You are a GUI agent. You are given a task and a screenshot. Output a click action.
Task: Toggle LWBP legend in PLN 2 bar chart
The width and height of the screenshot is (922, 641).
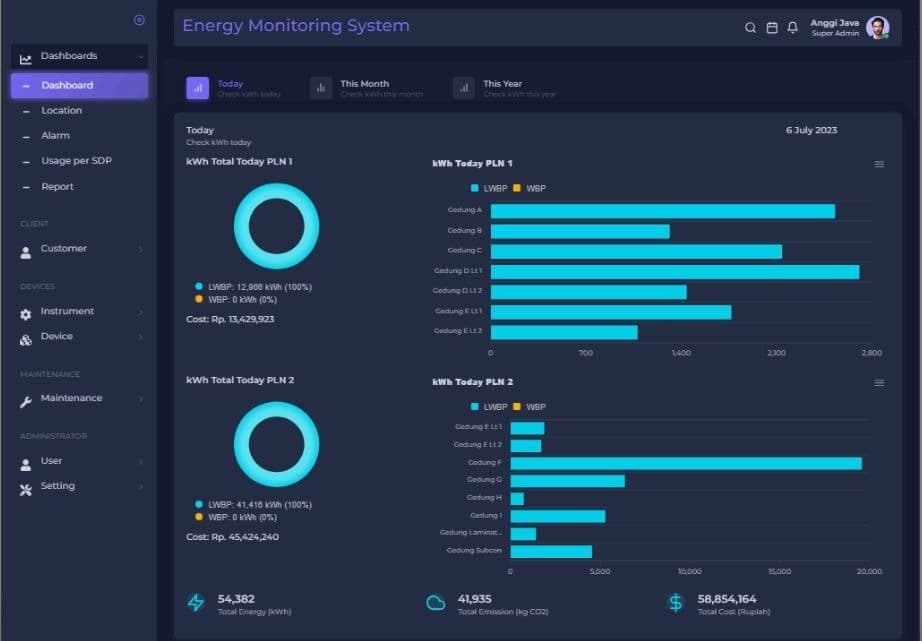[x=489, y=407]
